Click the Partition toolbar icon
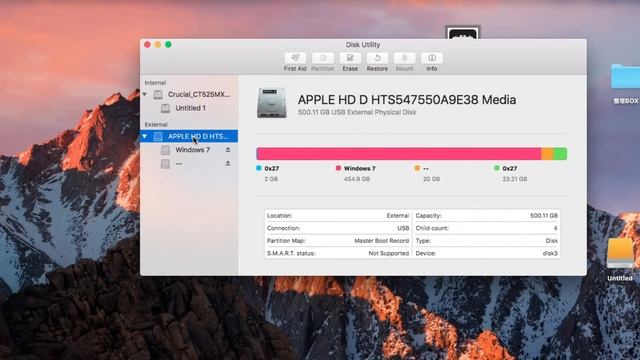 pyautogui.click(x=322, y=58)
